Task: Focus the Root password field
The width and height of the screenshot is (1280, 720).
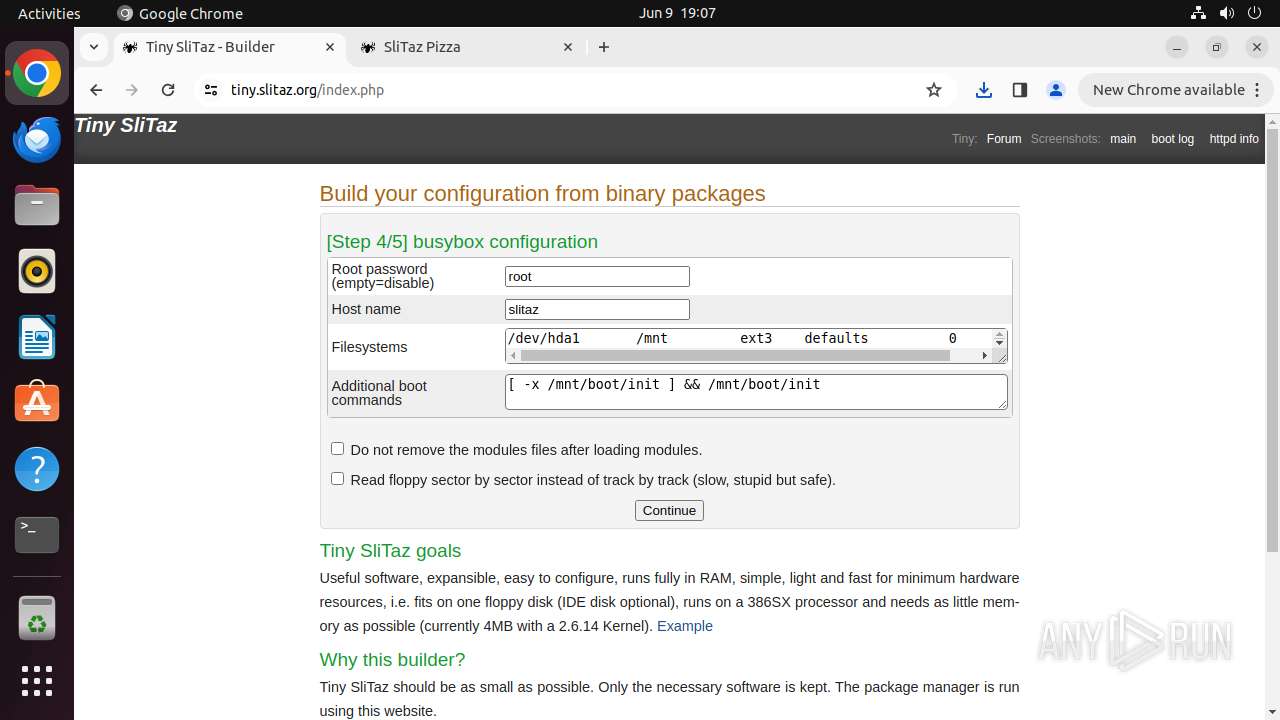Action: coord(597,276)
